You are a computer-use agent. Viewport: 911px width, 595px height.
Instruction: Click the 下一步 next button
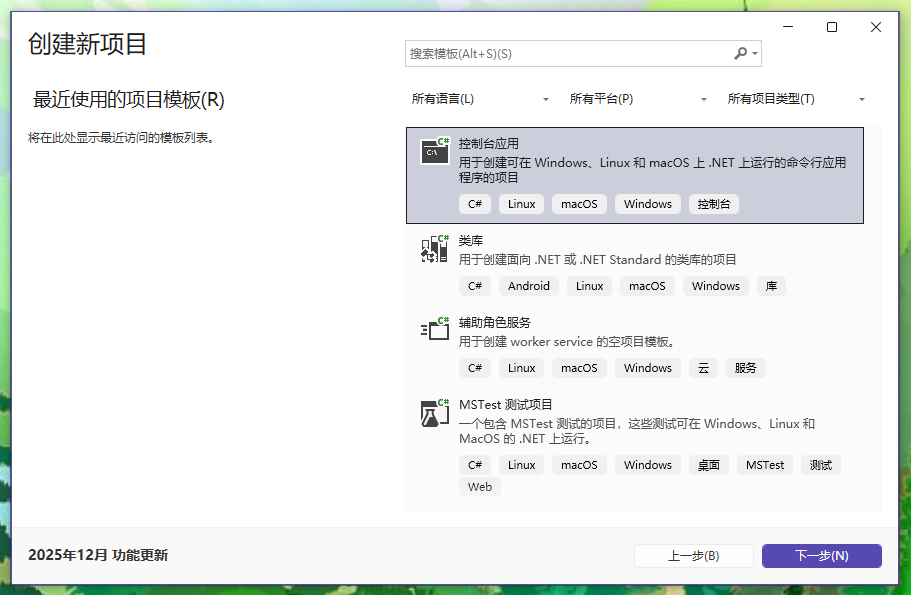click(821, 555)
